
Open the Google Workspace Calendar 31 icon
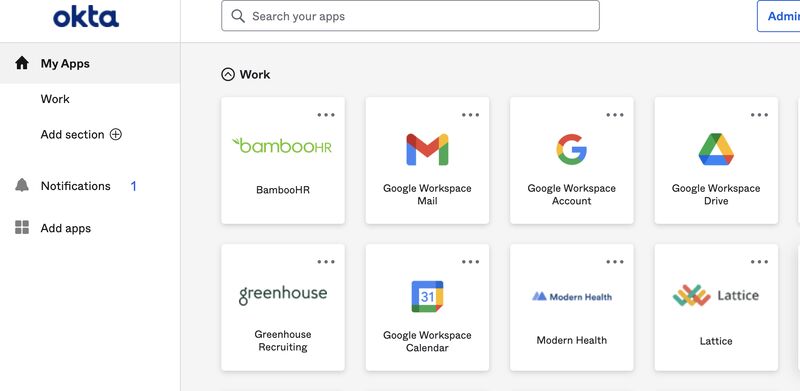(427, 296)
